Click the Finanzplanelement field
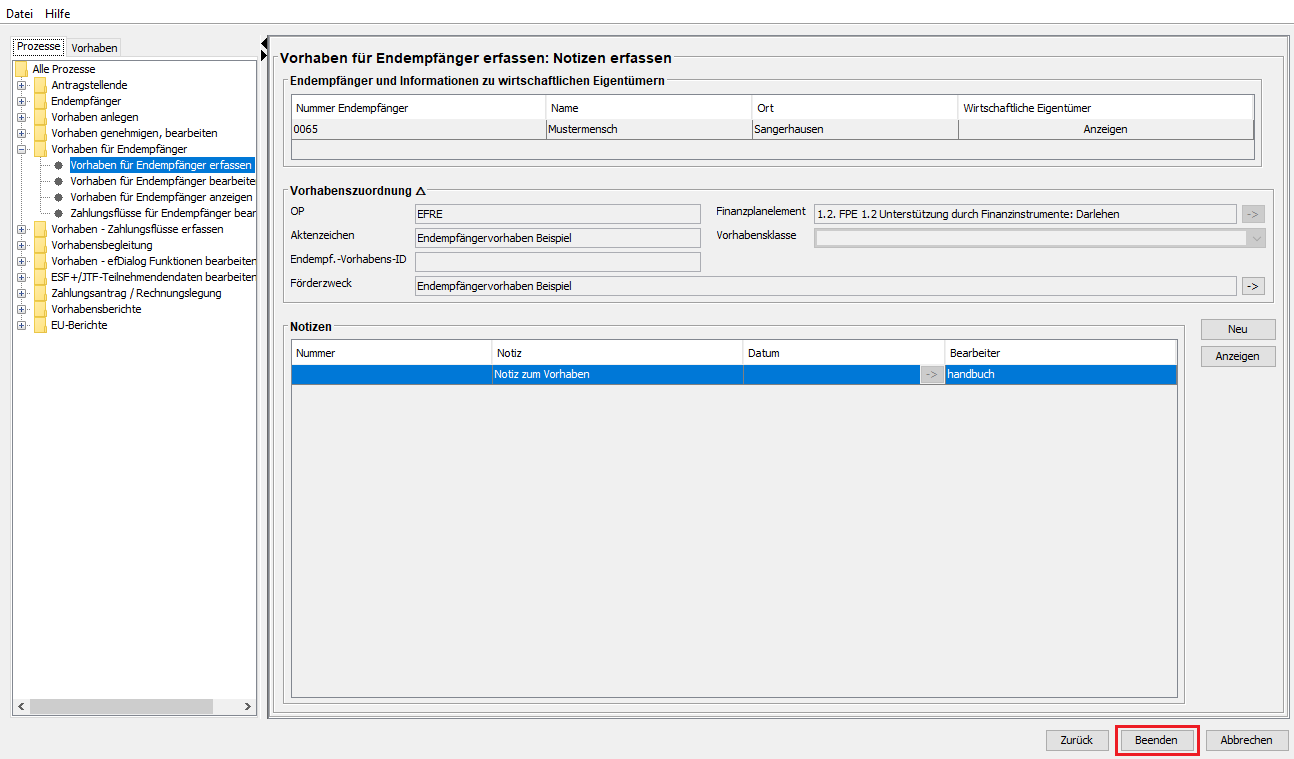Image resolution: width=1294 pixels, height=759 pixels. click(1025, 213)
